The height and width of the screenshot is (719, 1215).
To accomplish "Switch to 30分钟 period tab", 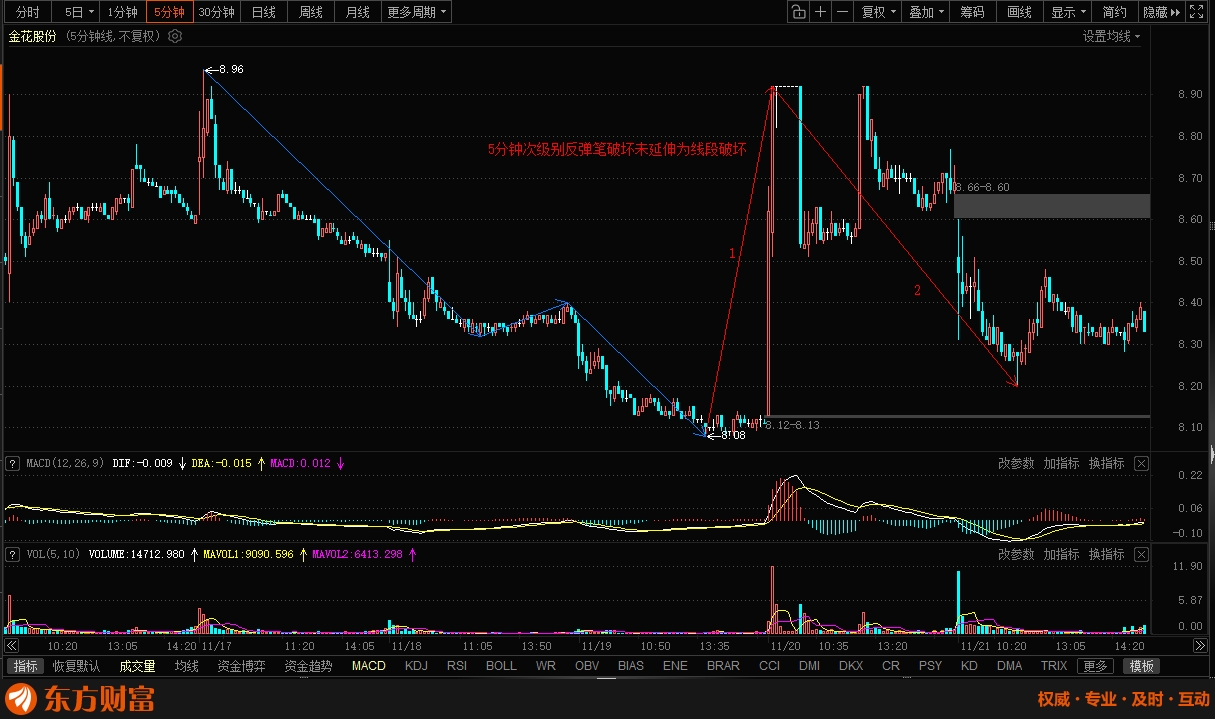I will click(217, 12).
